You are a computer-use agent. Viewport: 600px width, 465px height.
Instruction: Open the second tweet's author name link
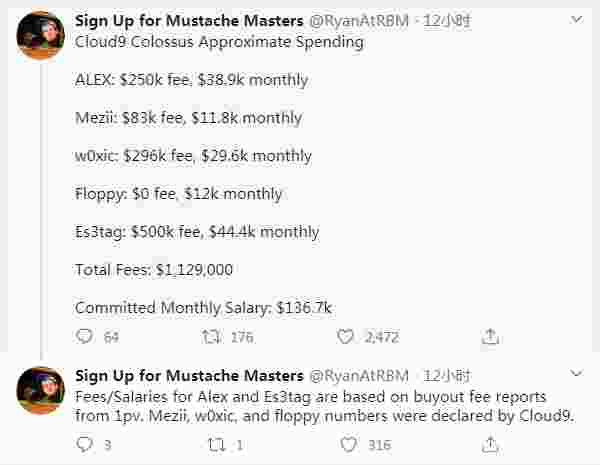click(x=189, y=376)
